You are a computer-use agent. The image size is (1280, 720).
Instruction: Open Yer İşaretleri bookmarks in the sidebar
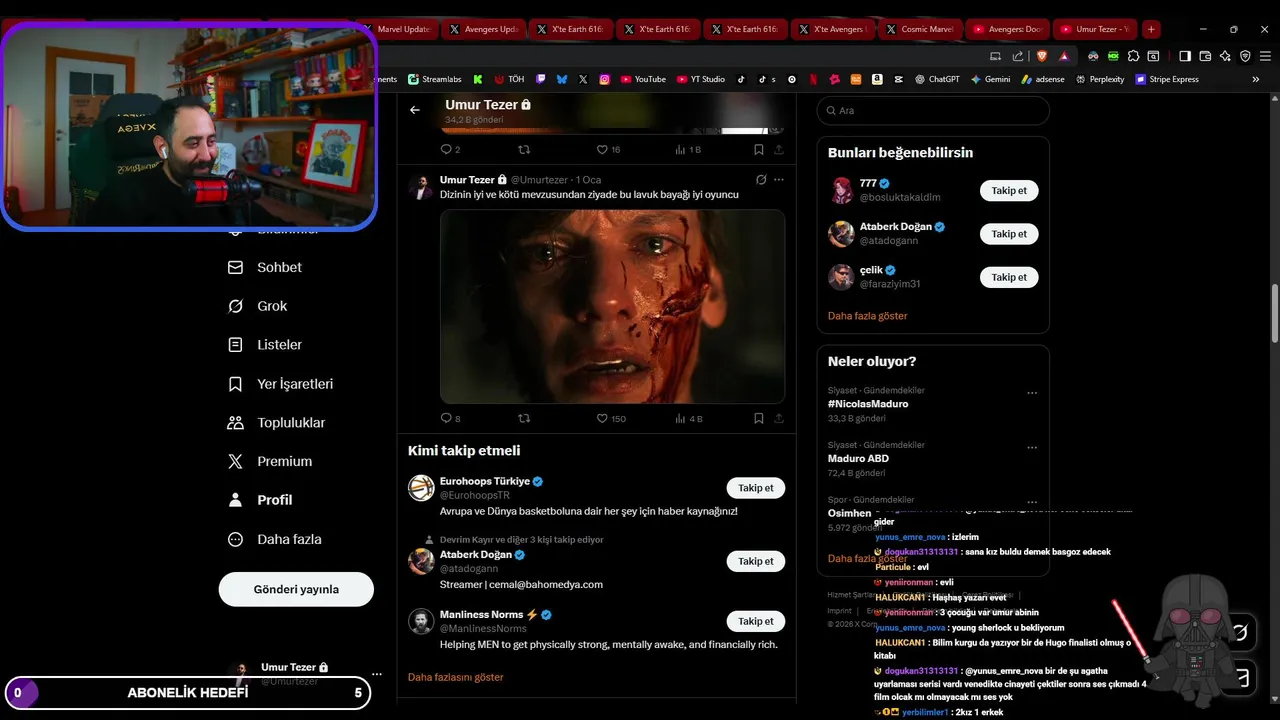pos(281,384)
